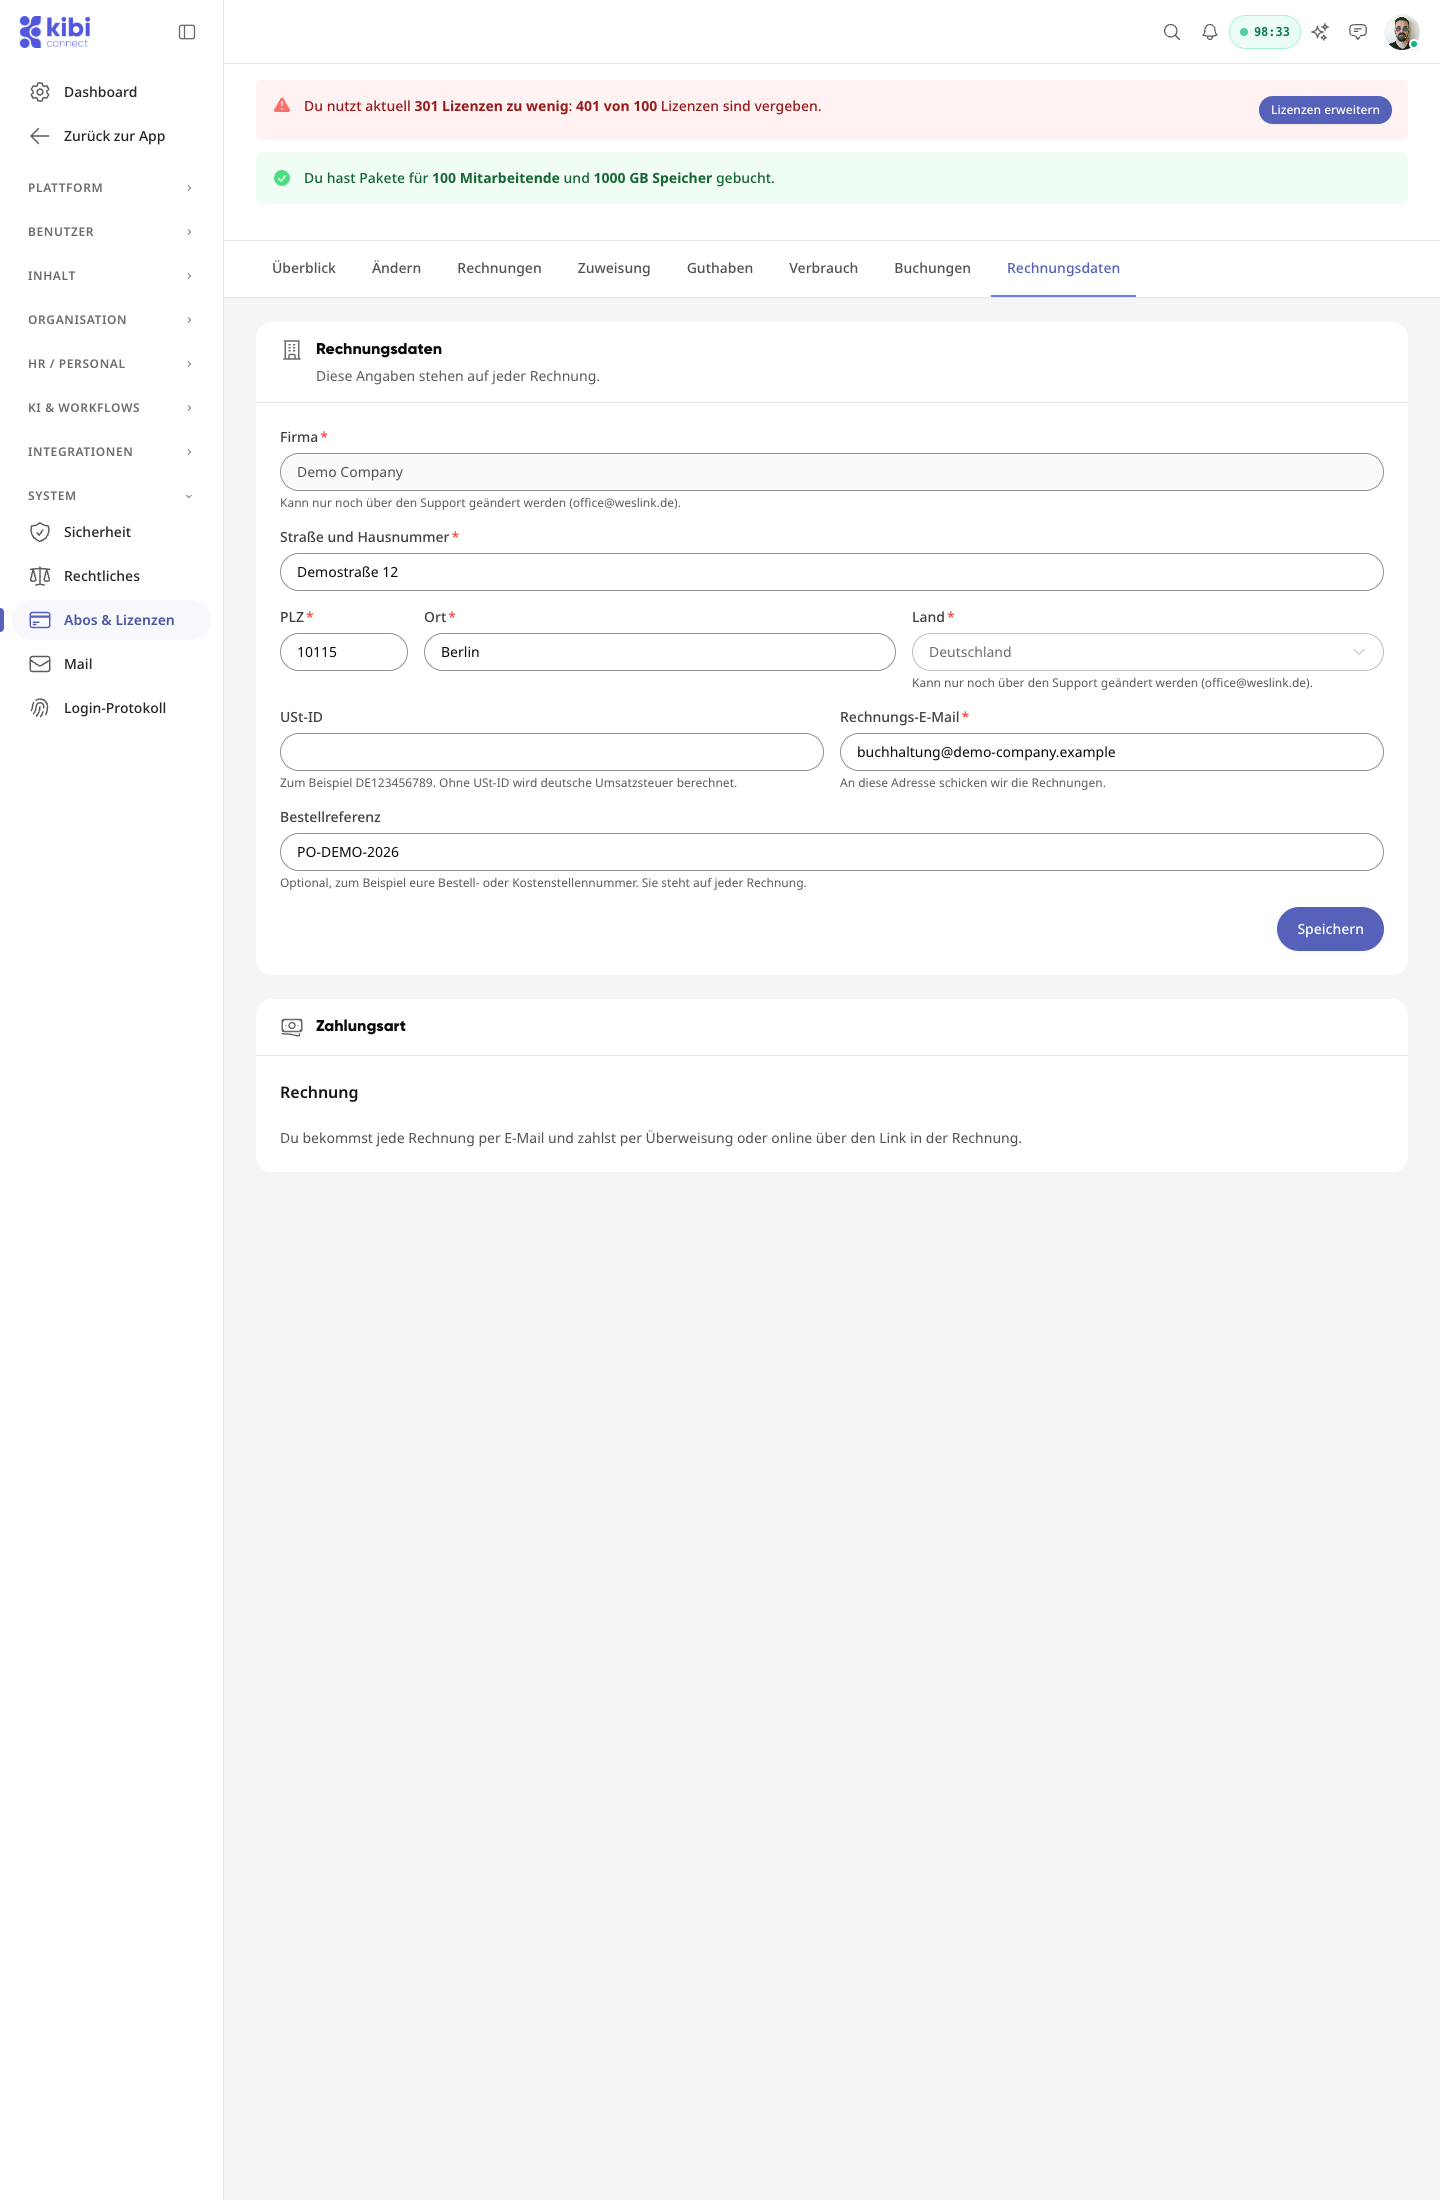Switch to the Ändern tab
The width and height of the screenshot is (1440, 2200).
tap(396, 268)
